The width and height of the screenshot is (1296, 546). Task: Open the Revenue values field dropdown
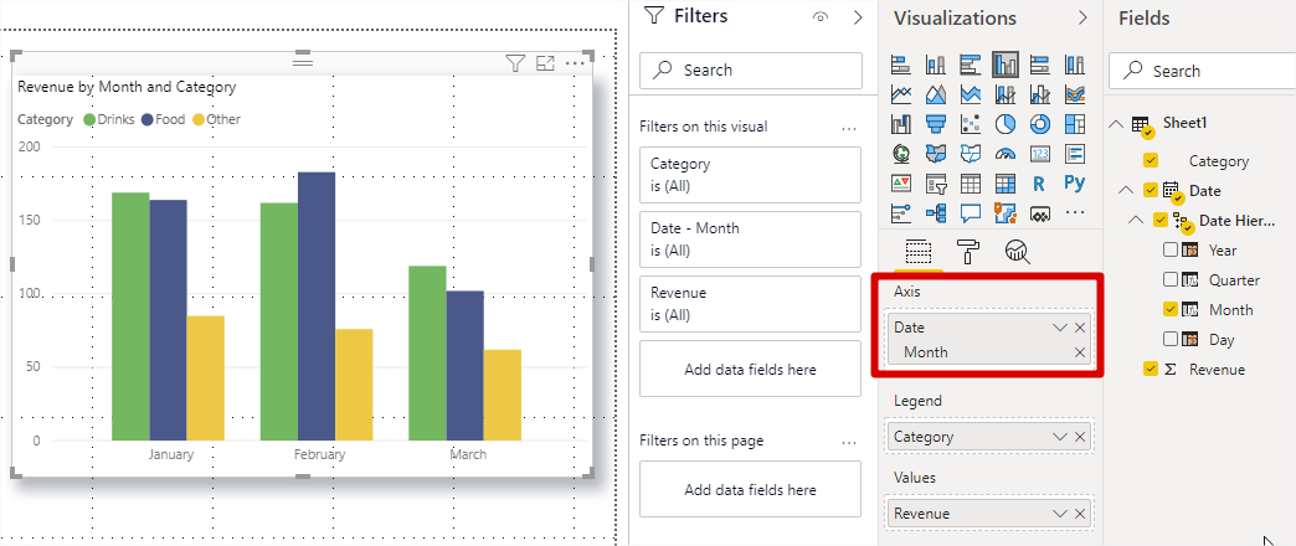tap(1060, 514)
